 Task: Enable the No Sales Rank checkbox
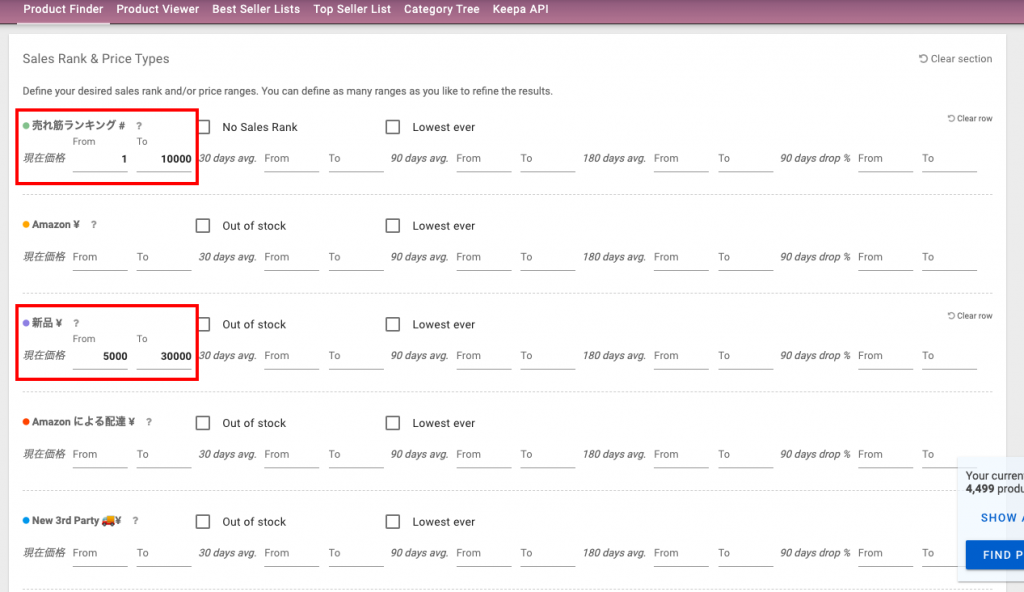click(203, 127)
